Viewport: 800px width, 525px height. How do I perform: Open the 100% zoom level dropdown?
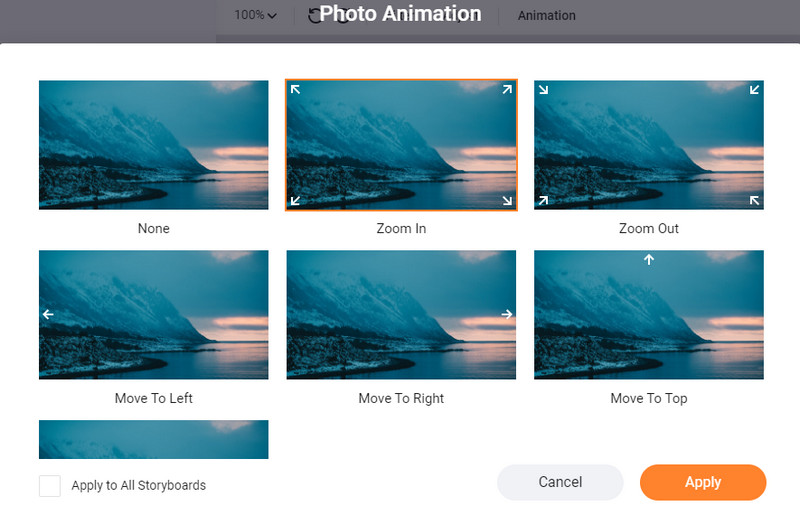point(255,15)
